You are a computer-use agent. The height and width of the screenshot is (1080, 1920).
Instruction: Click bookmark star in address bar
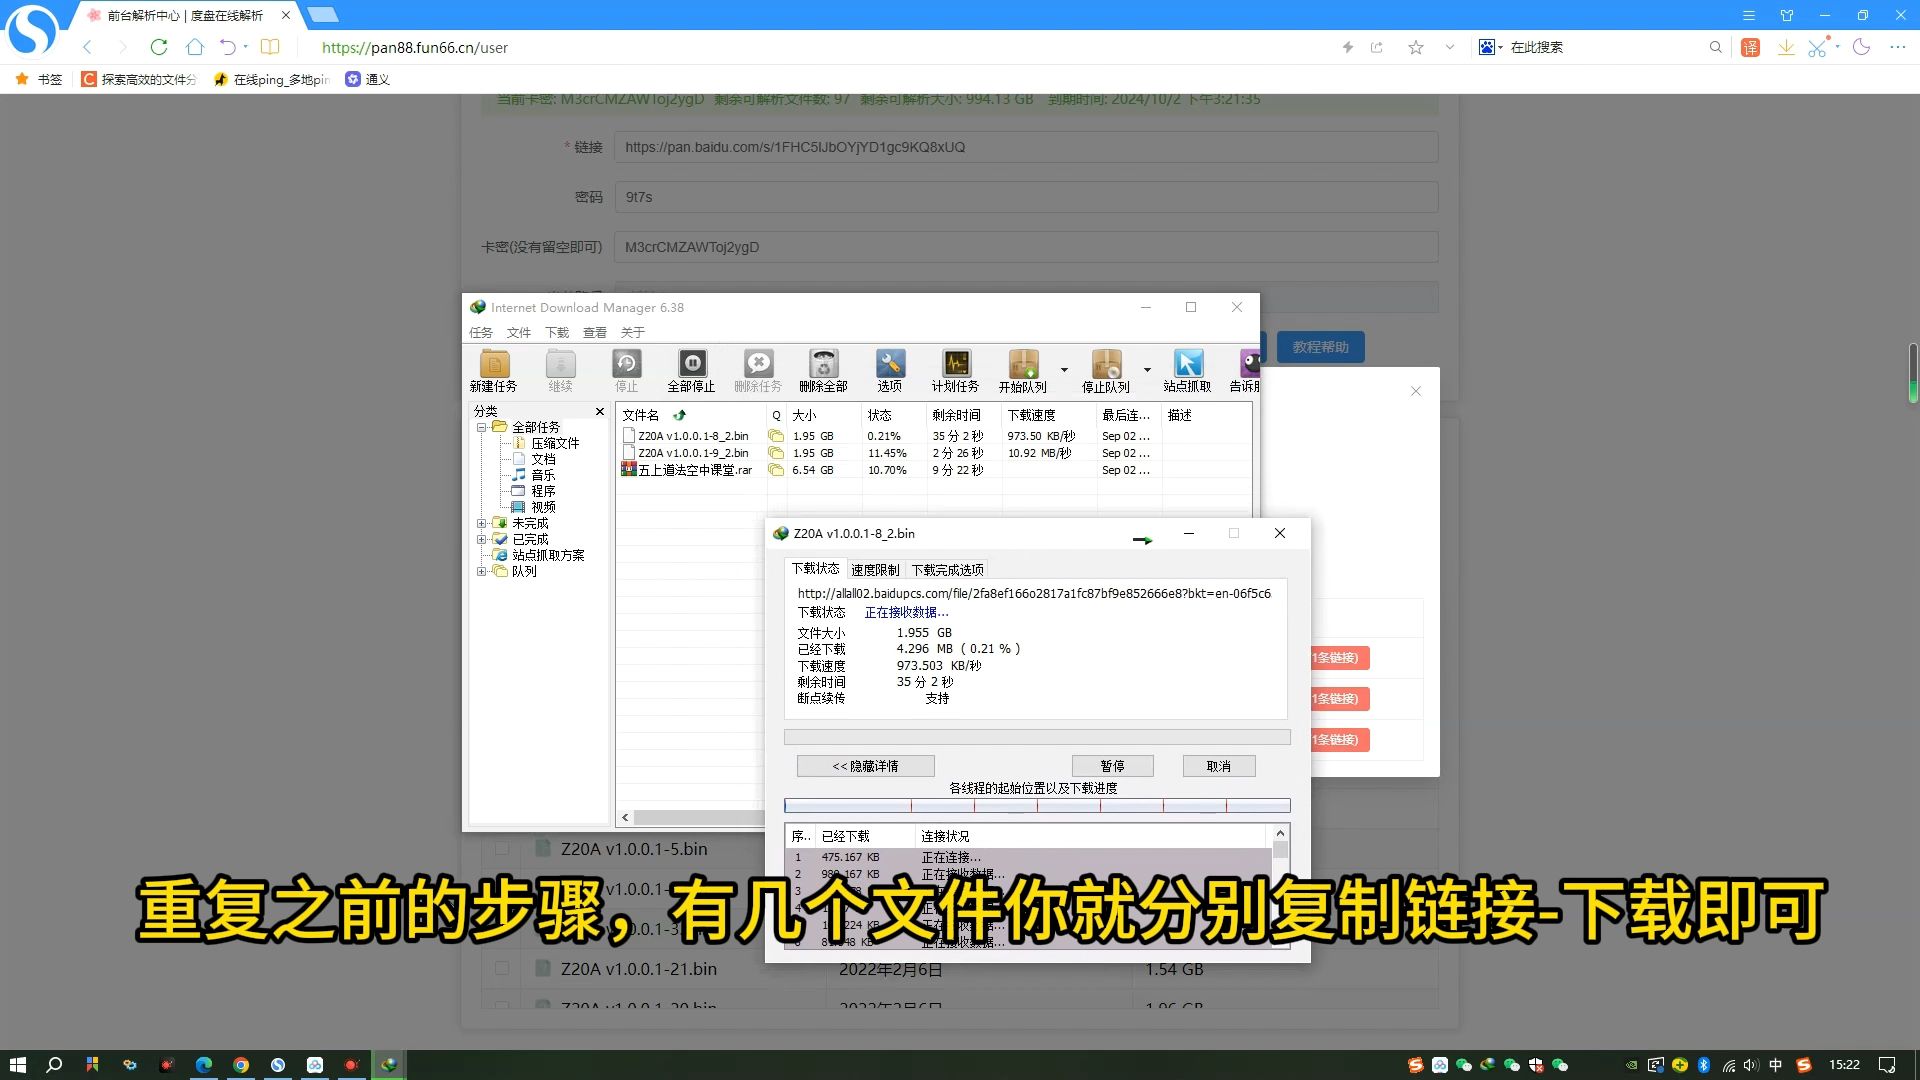pyautogui.click(x=1415, y=47)
